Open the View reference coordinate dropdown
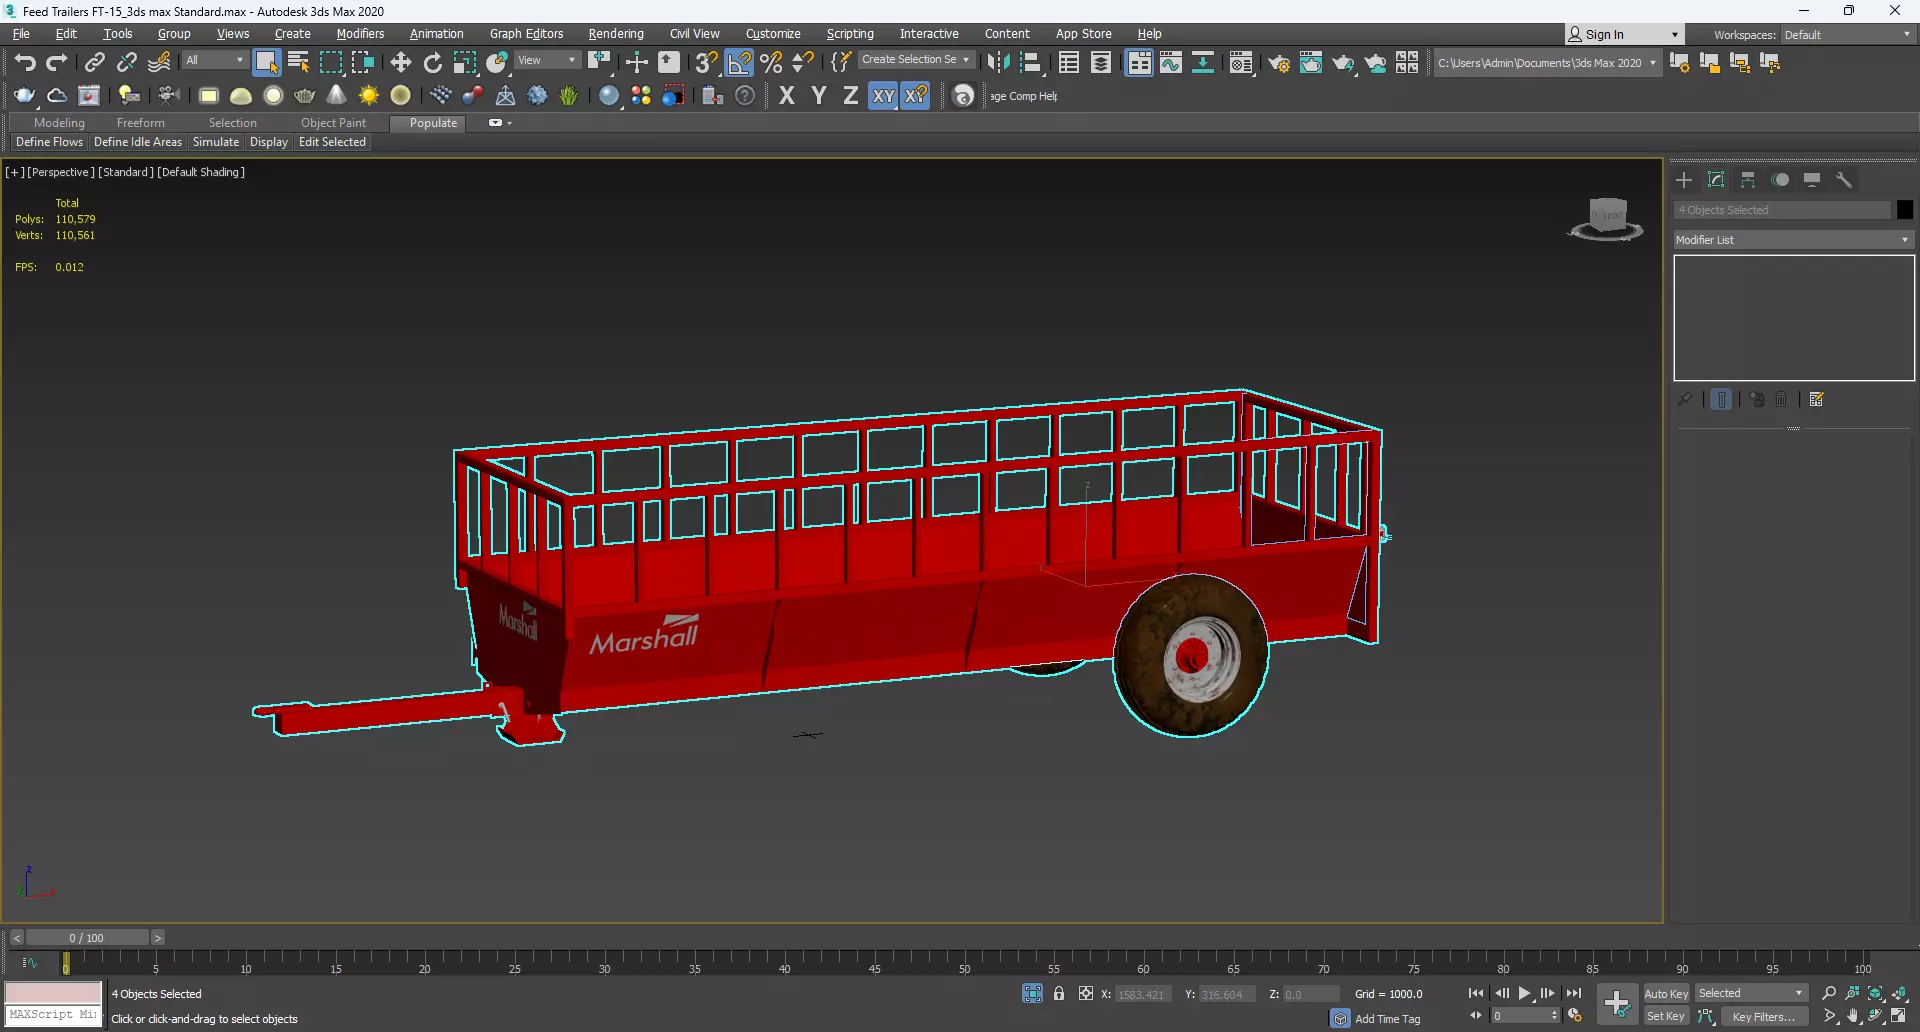The height and width of the screenshot is (1032, 1920). [547, 60]
